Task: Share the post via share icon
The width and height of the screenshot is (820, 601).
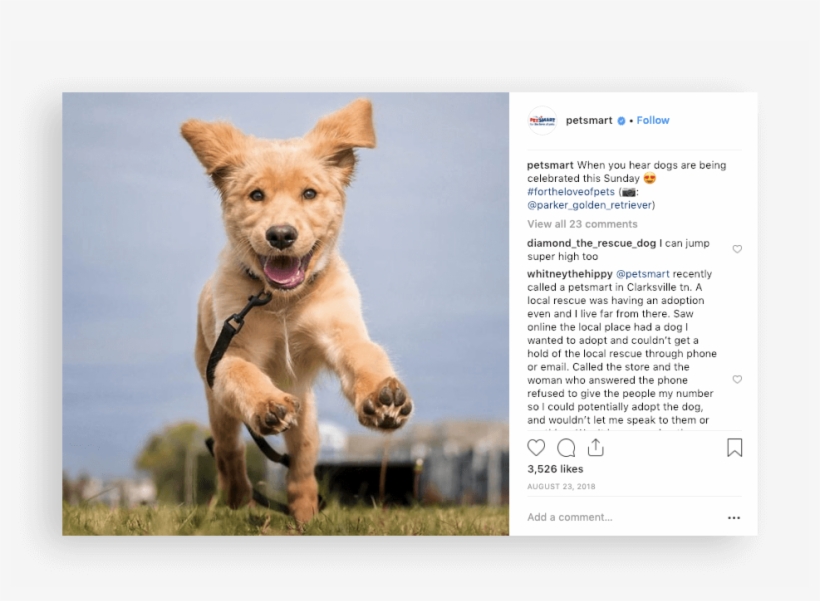Action: point(596,447)
